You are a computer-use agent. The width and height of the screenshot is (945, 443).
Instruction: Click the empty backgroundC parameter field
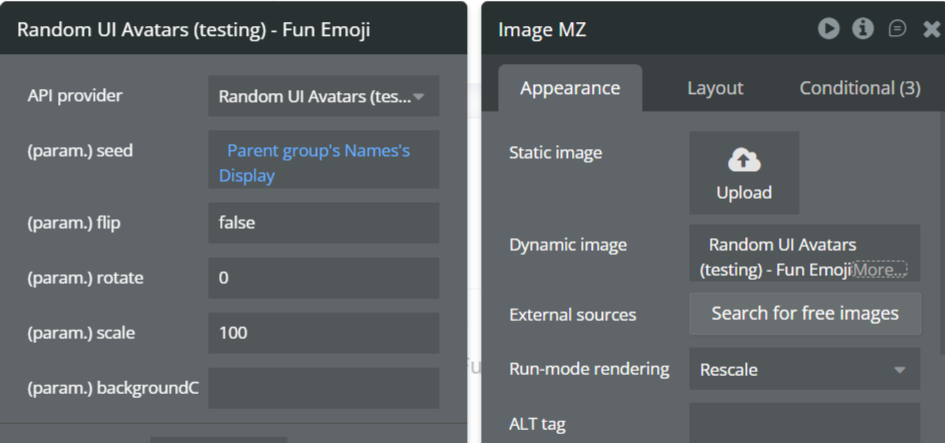click(x=323, y=388)
